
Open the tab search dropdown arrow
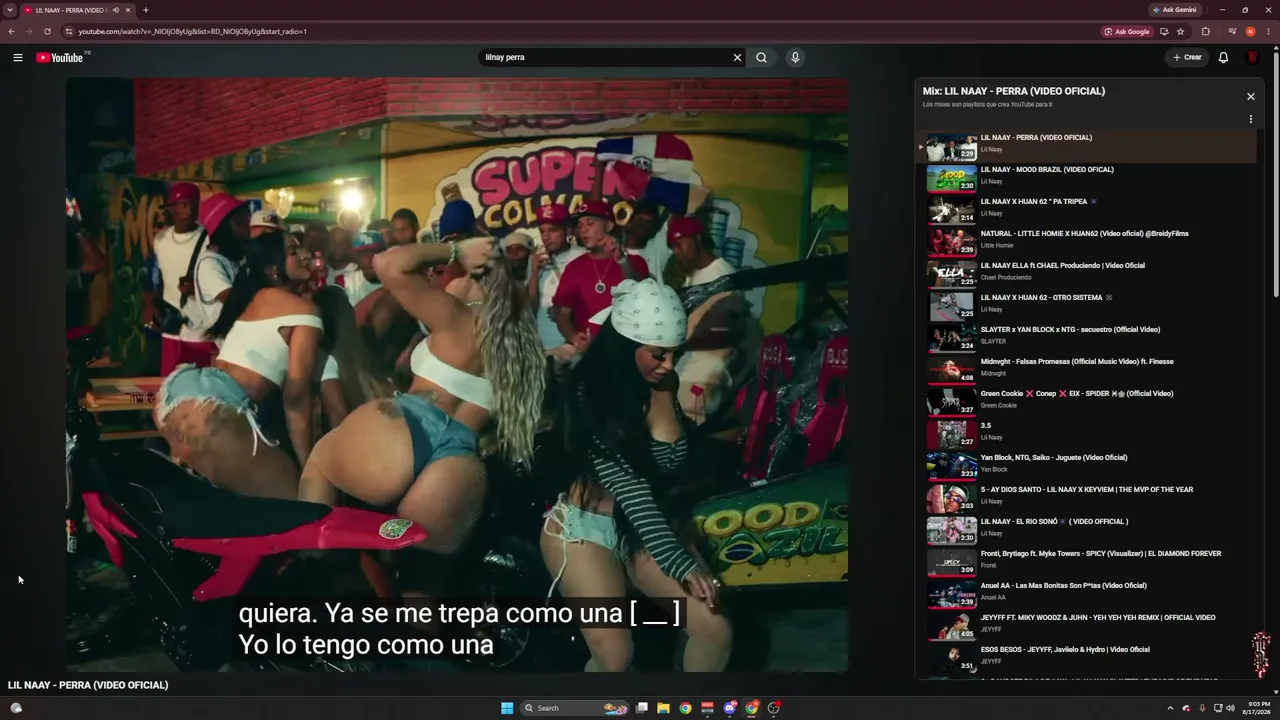click(10, 10)
